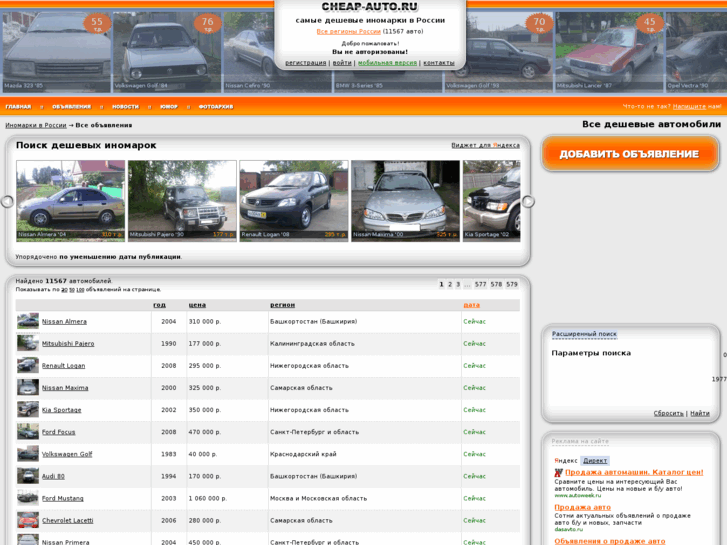This screenshot has height=545, width=727.
Task: Open the Volkswagen Golf row thumbnail
Action: coord(28,454)
